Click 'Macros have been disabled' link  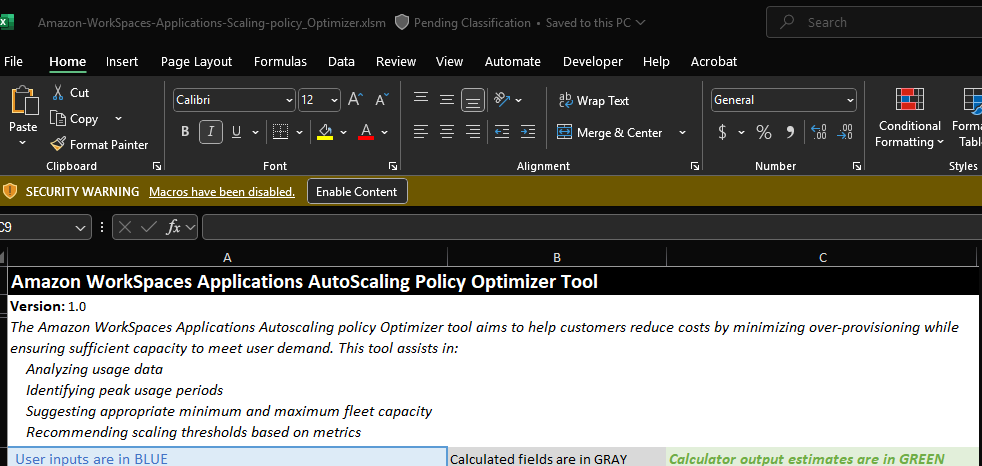(221, 192)
